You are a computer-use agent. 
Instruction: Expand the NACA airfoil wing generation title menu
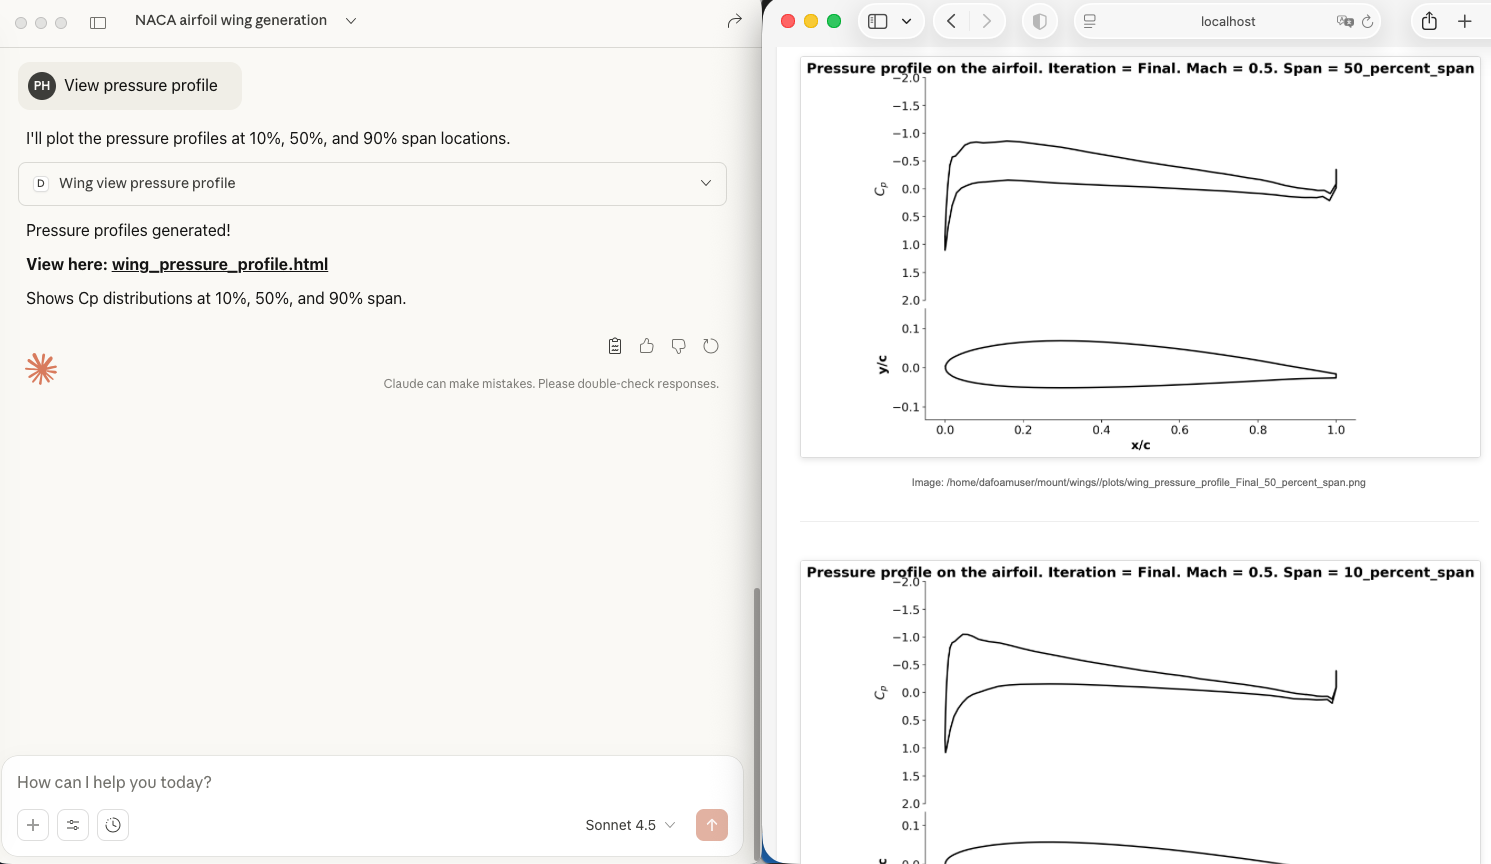coord(351,21)
